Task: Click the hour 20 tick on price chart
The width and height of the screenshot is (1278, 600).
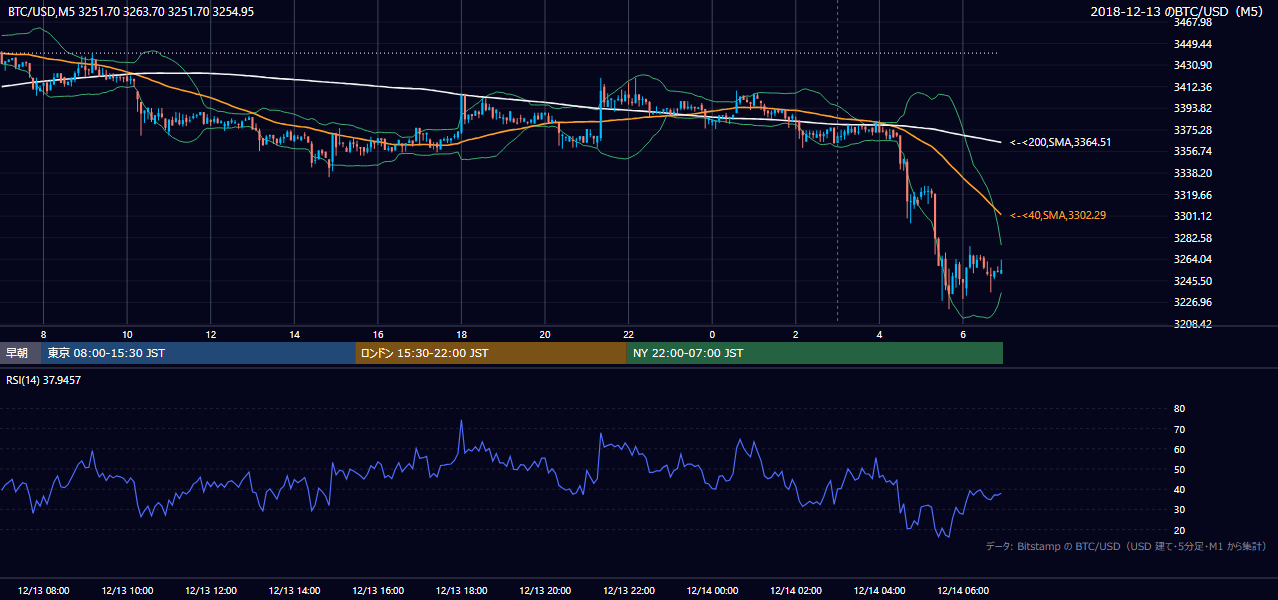Action: (545, 334)
